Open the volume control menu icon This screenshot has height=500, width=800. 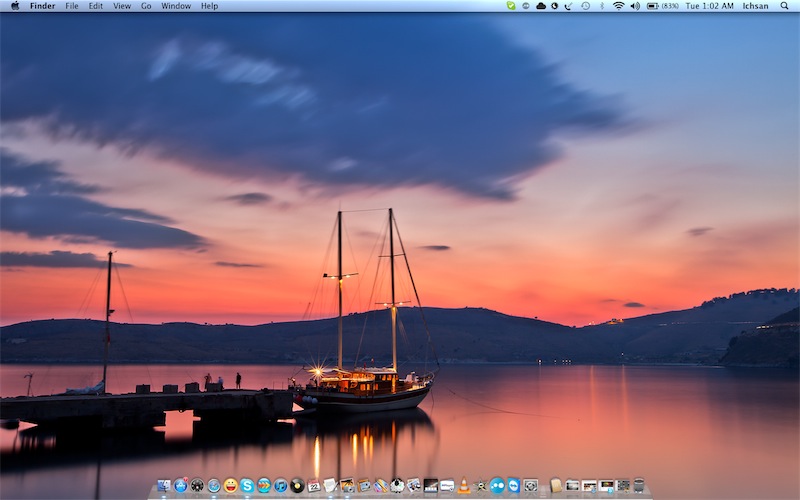pos(635,6)
